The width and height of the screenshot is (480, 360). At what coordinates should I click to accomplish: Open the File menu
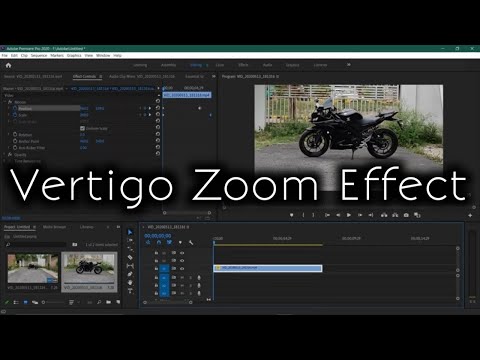[x=5, y=55]
